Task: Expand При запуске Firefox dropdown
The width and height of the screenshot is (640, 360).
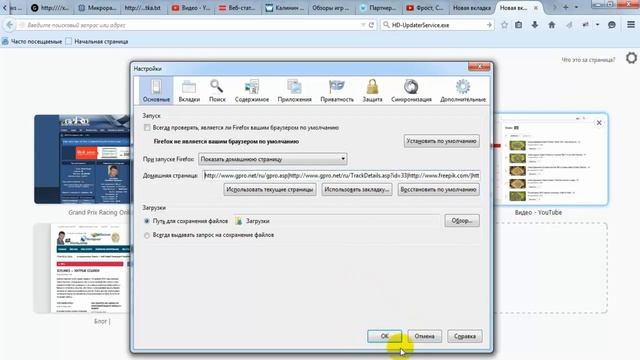Action: pos(273,159)
